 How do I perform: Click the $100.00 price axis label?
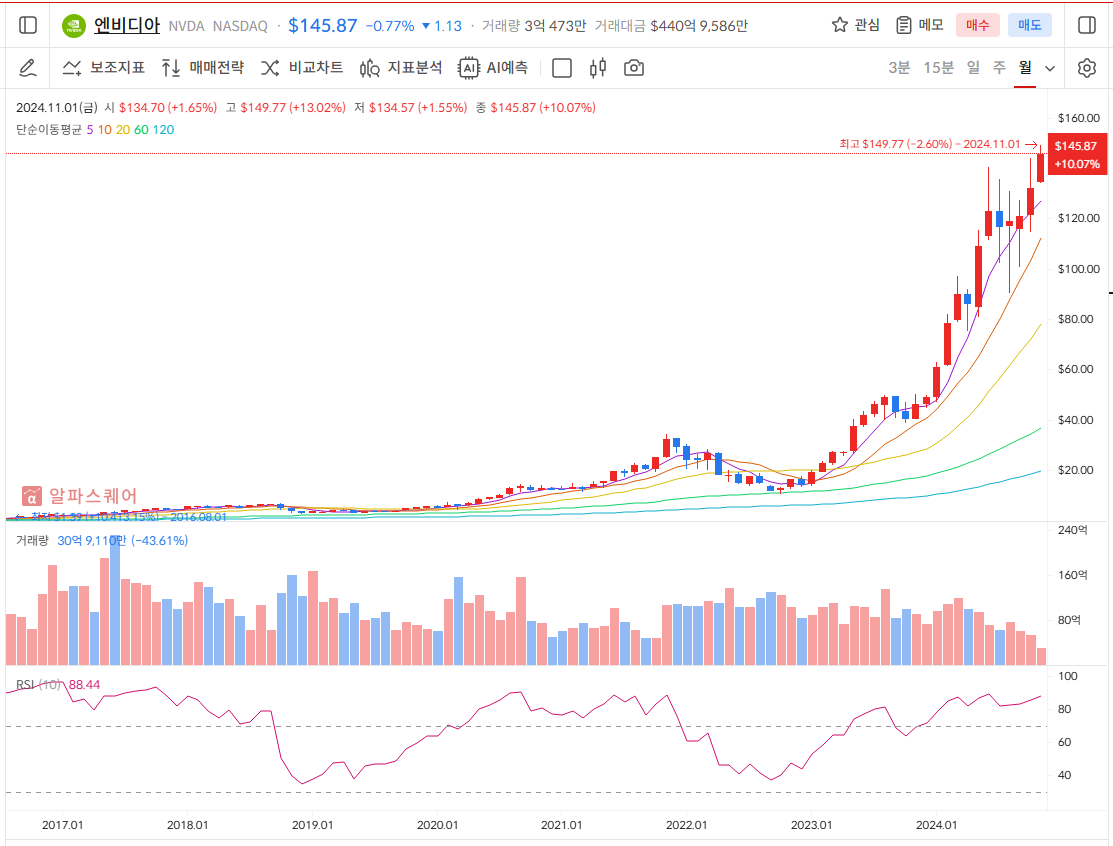click(x=1079, y=269)
